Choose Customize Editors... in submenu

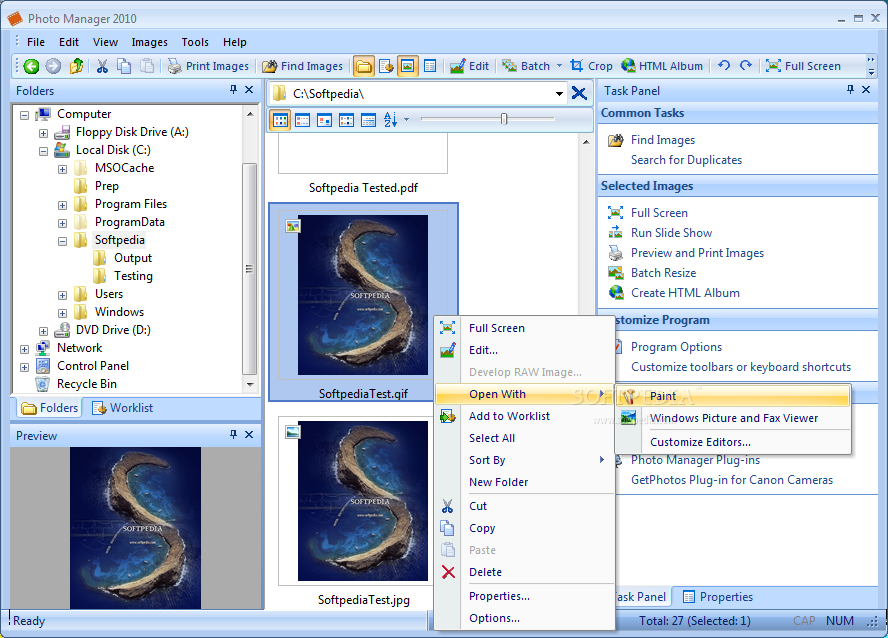point(733,442)
